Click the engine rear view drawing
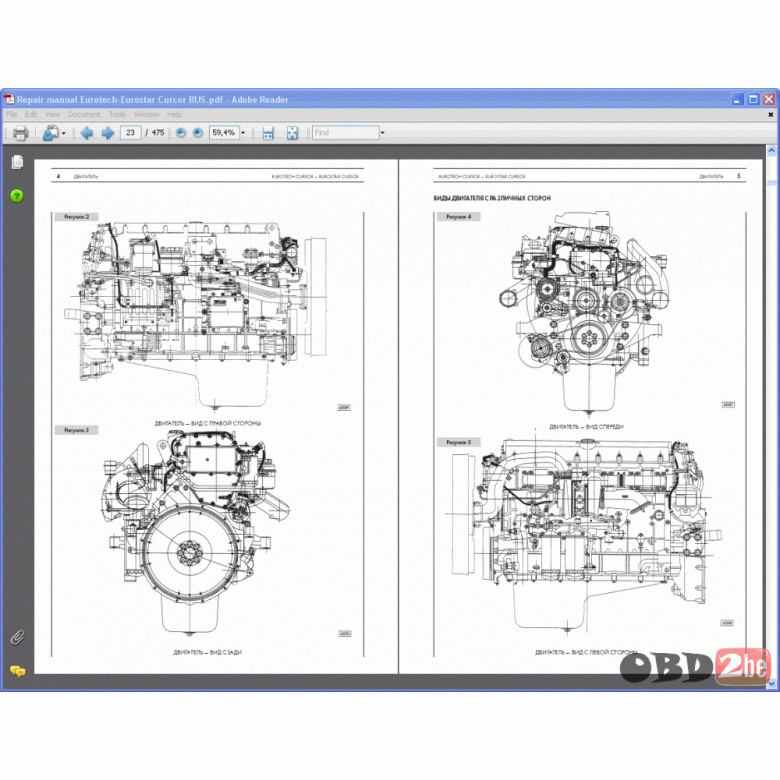Image resolution: width=780 pixels, height=780 pixels. 196,533
